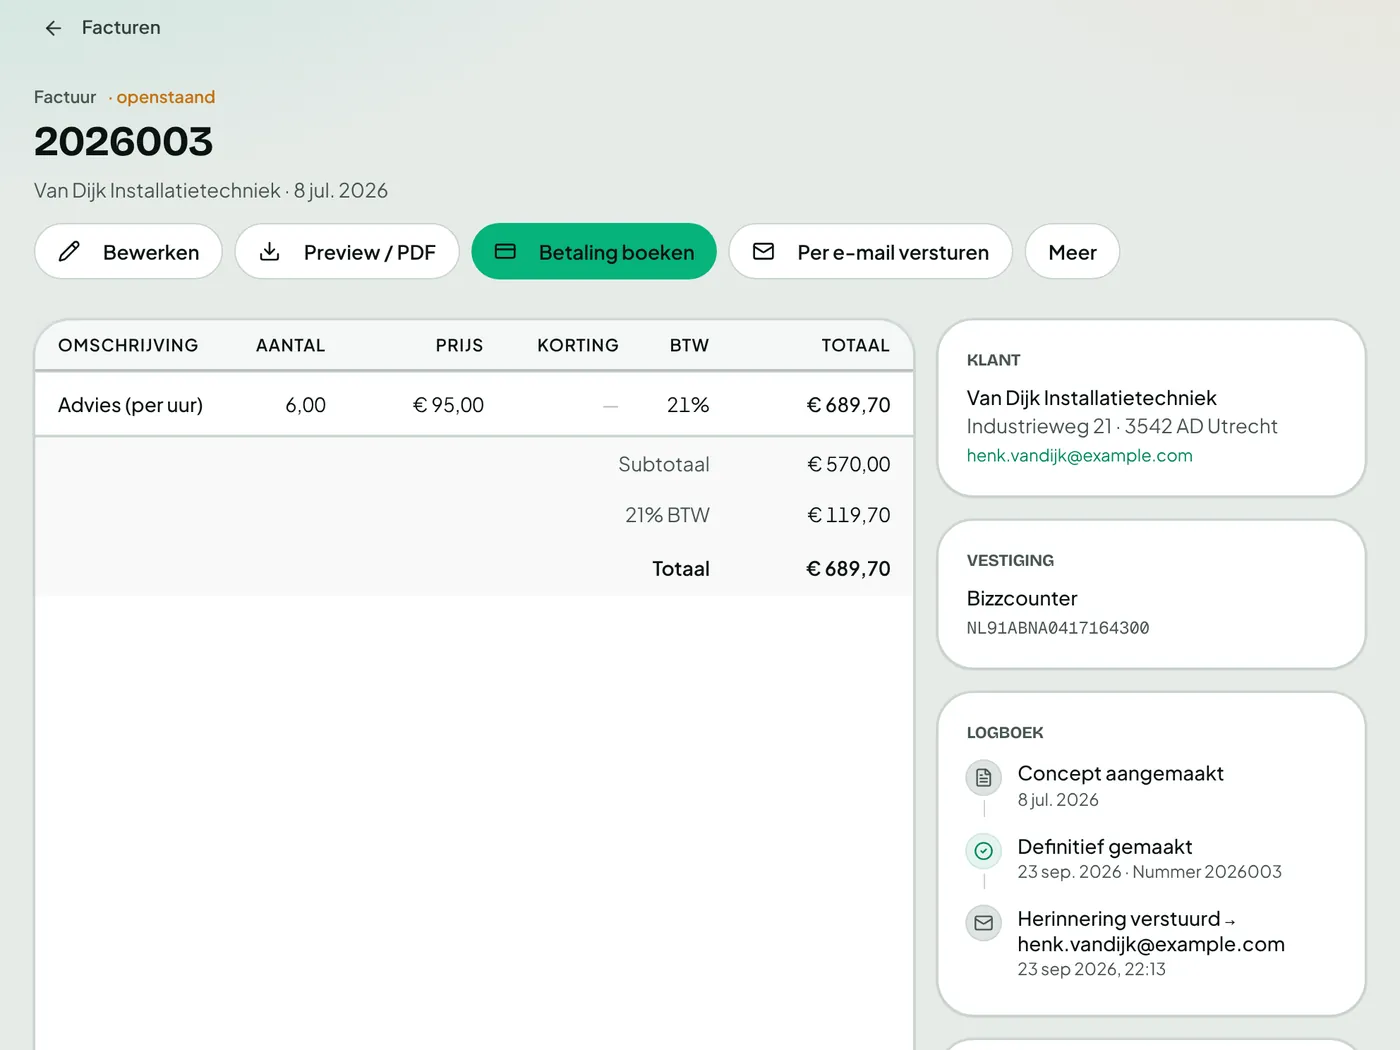The height and width of the screenshot is (1050, 1400).
Task: Click the quantity 6,00 cell
Action: click(x=305, y=405)
